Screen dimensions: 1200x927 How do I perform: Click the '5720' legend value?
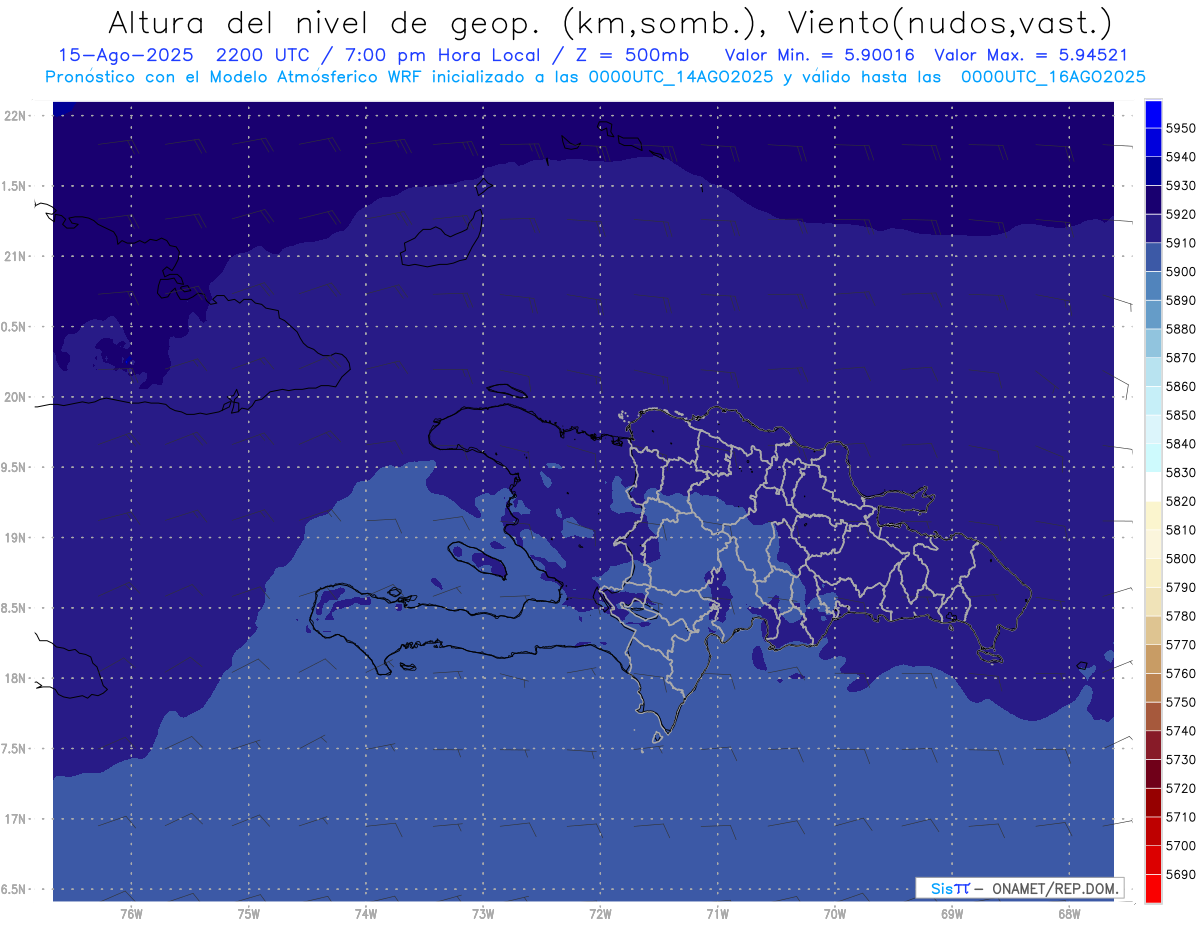(1180, 788)
